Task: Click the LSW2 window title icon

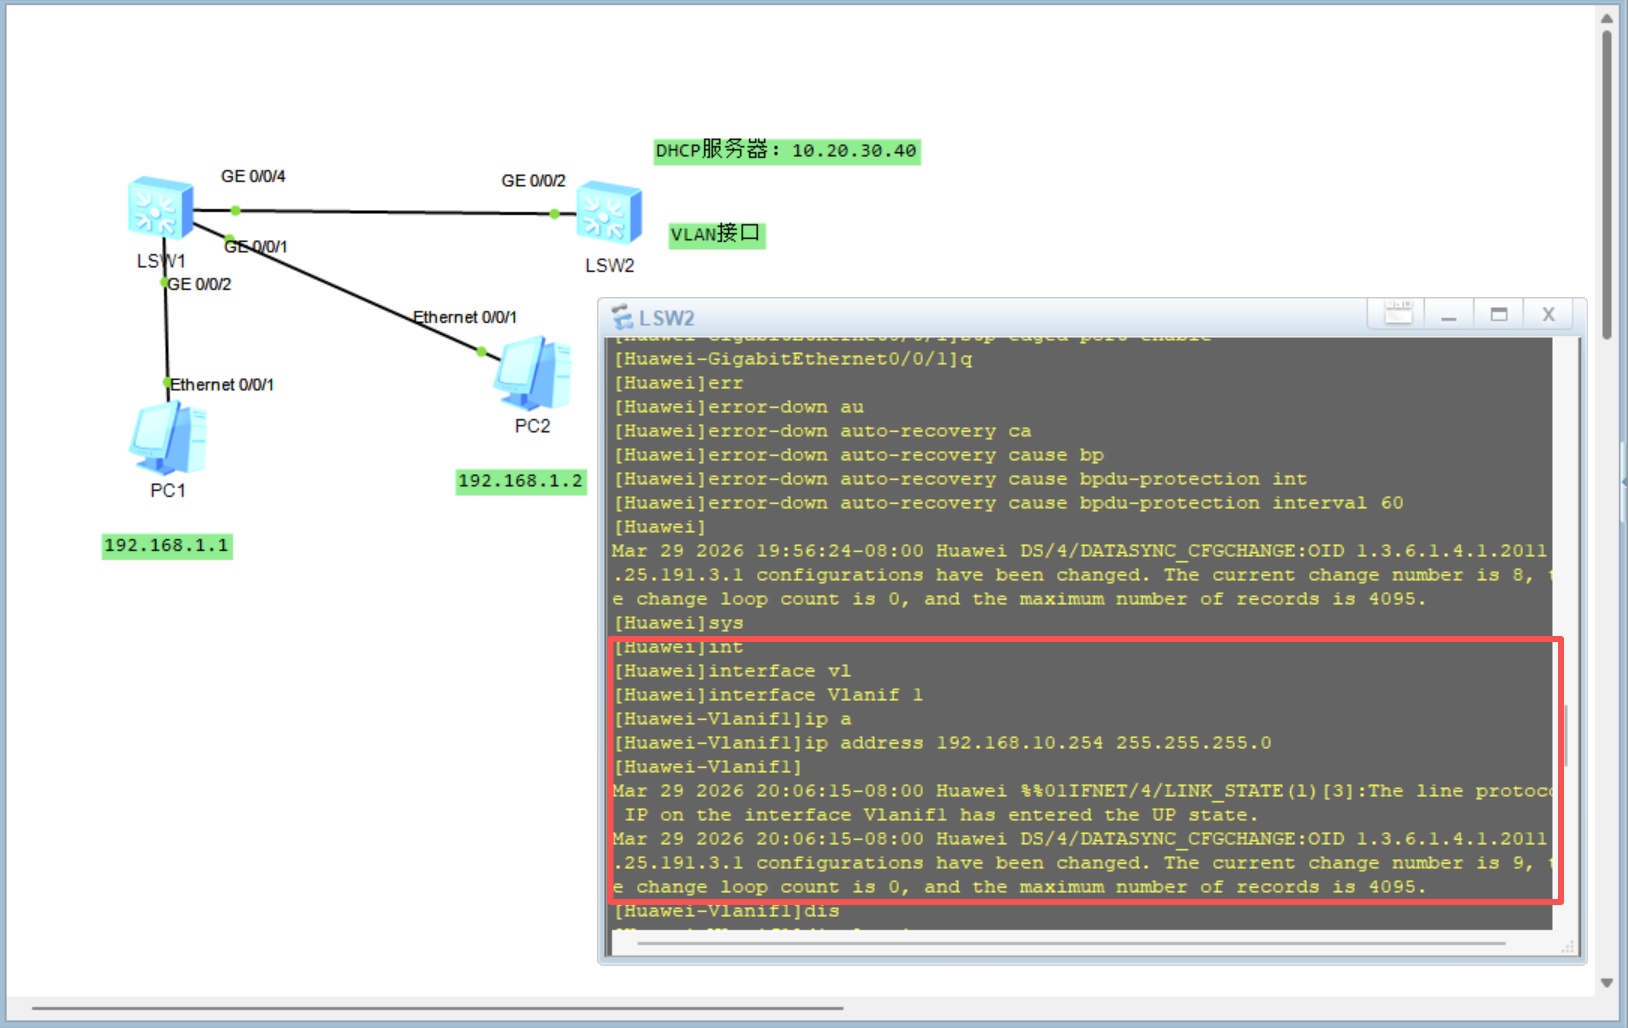Action: point(622,317)
